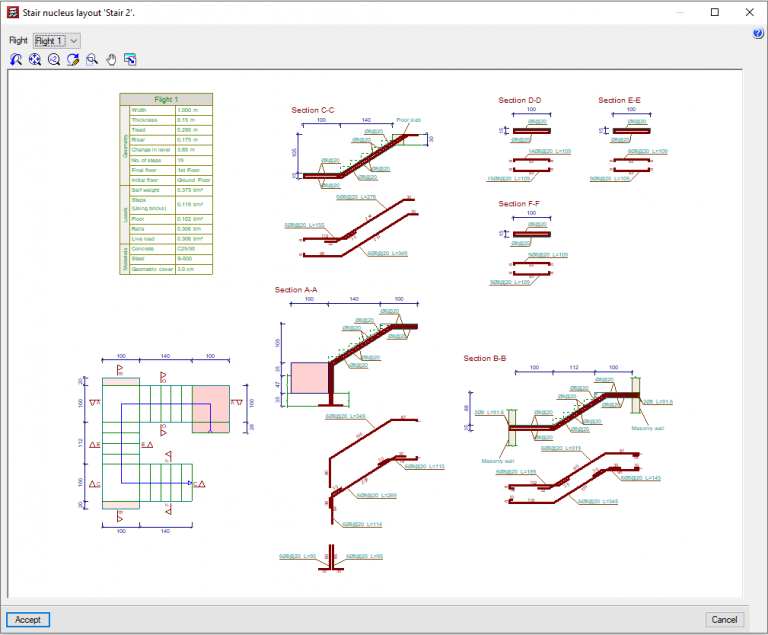Open help with the blue question mark
This screenshot has height=635, width=768.
(x=758, y=33)
